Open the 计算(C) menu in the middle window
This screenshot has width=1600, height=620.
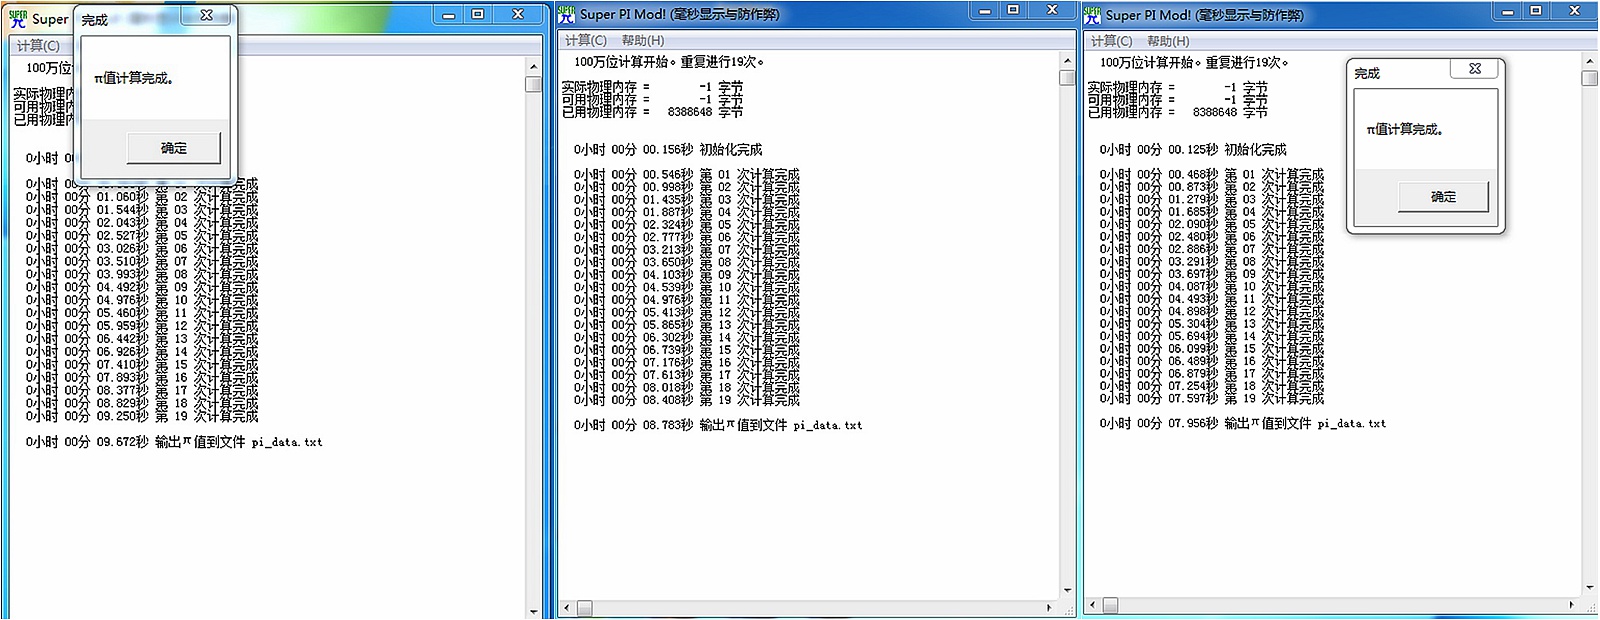(586, 40)
